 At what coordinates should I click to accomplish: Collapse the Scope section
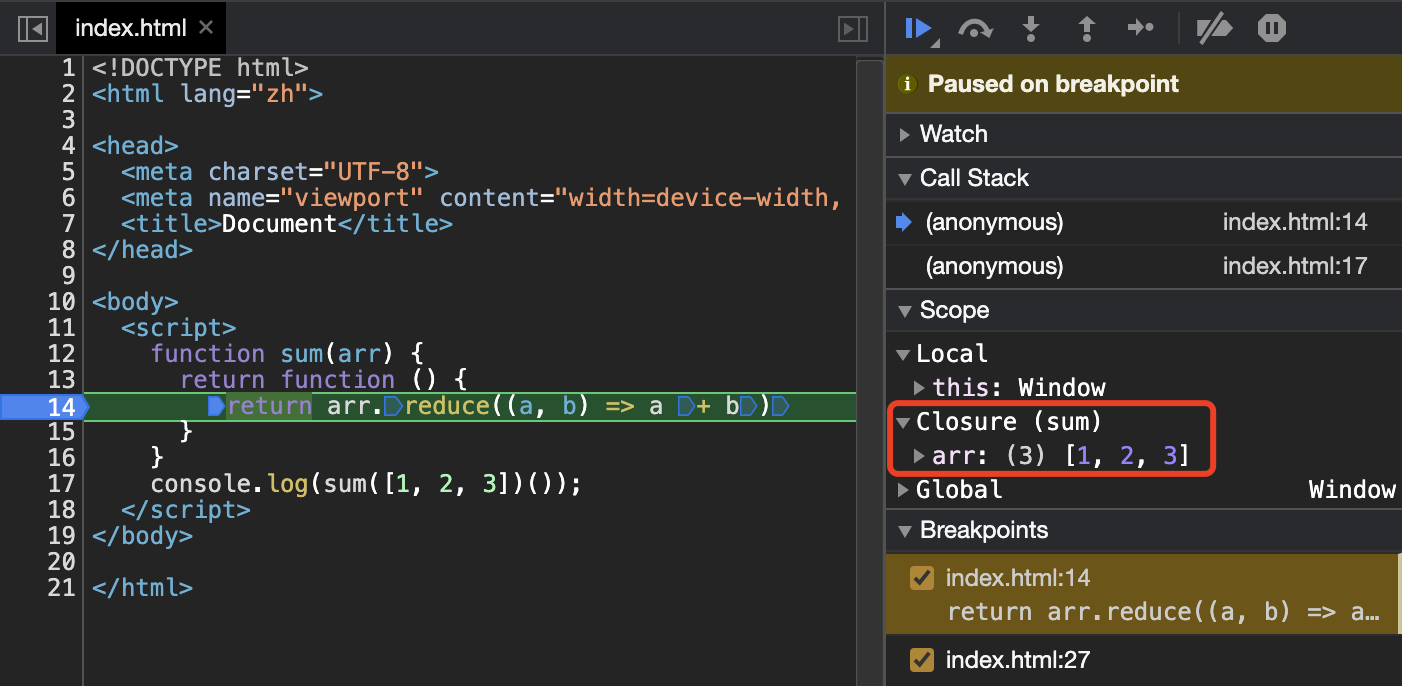905,310
